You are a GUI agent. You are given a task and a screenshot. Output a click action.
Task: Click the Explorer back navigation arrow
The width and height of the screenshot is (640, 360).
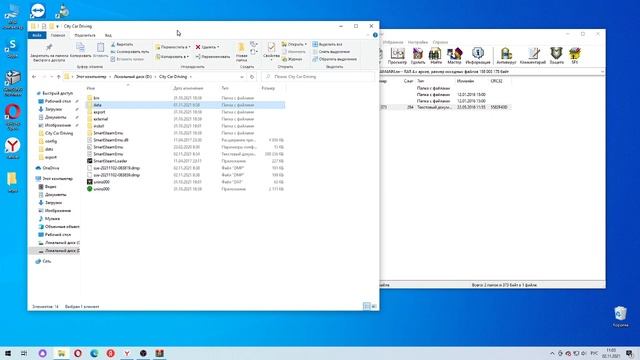[x=34, y=77]
